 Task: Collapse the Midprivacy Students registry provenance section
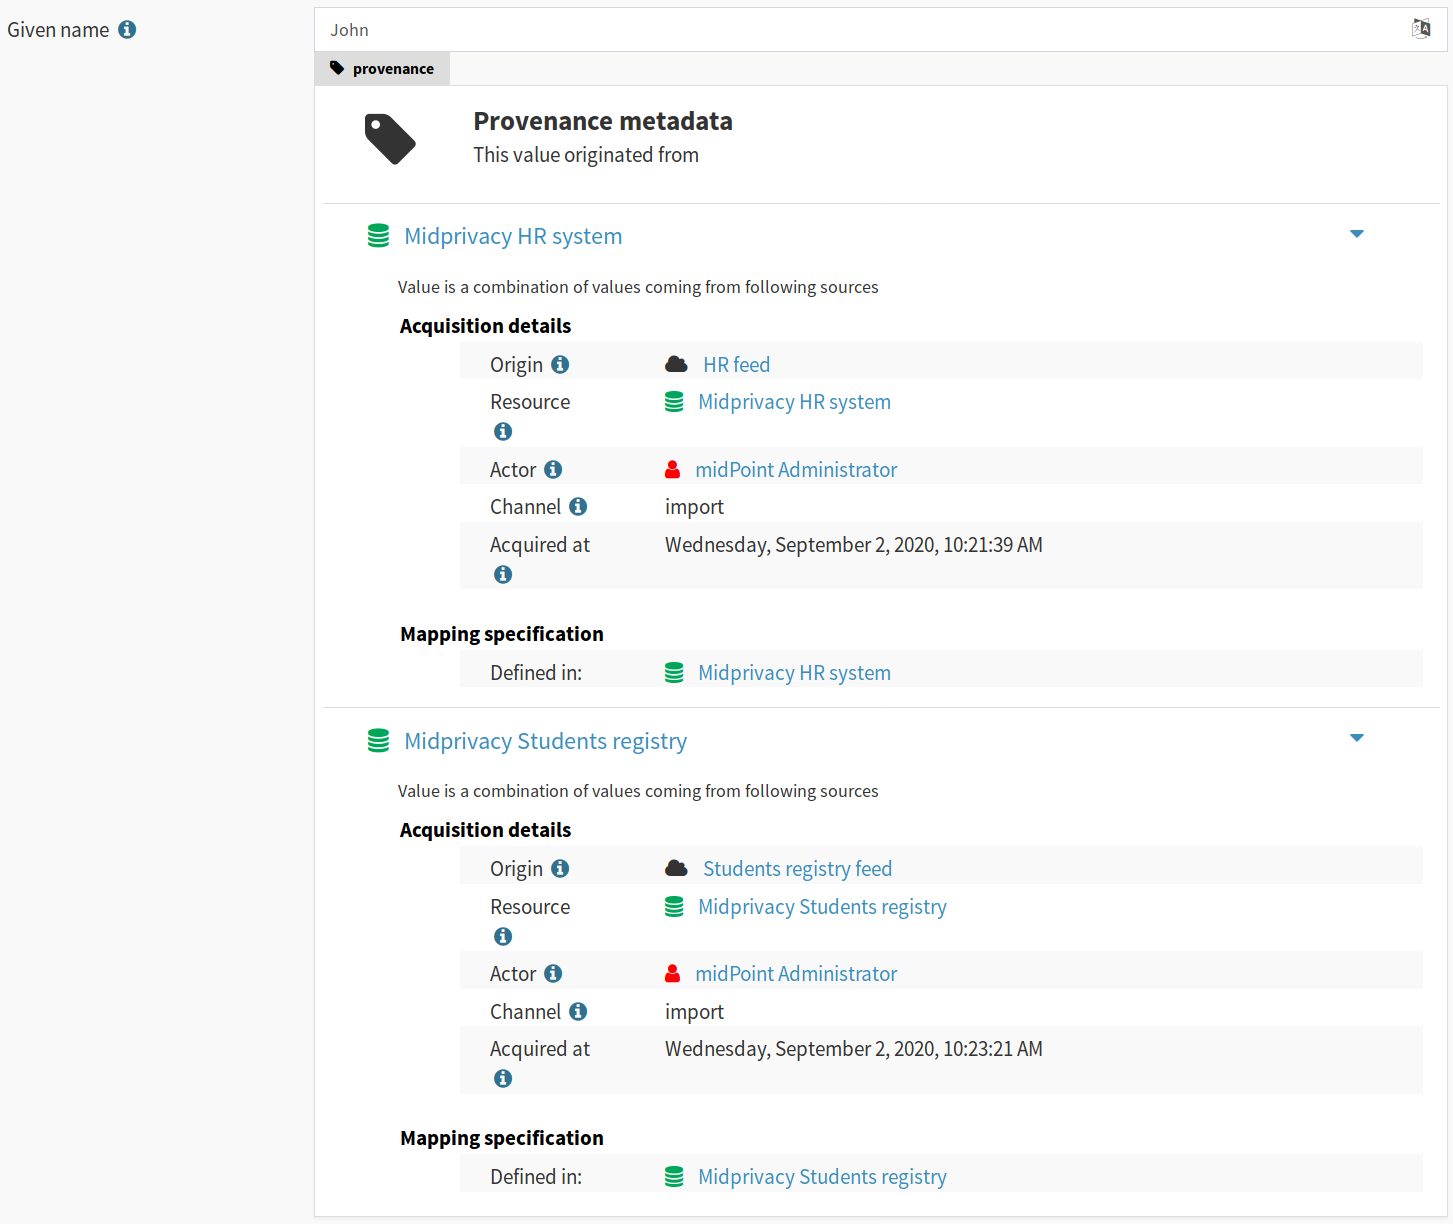tap(1357, 737)
